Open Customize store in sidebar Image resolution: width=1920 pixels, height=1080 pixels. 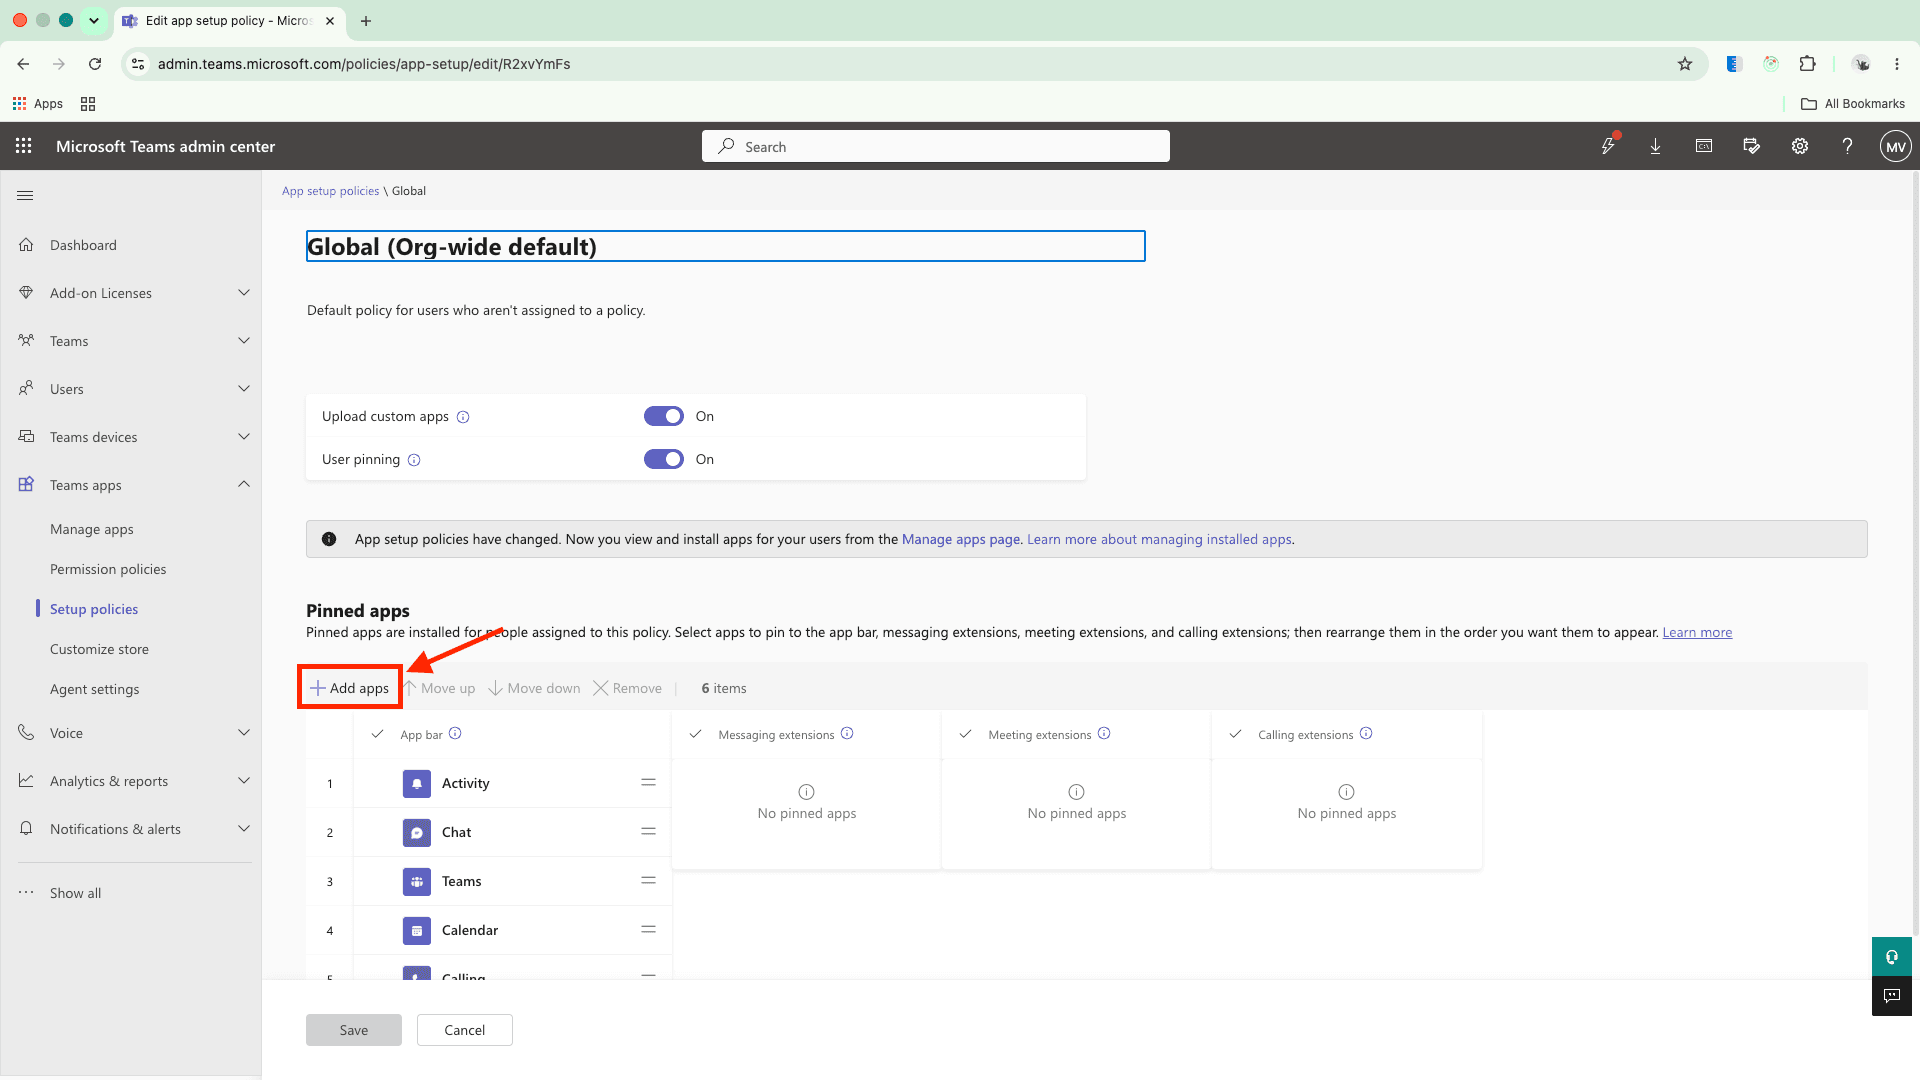coord(99,650)
